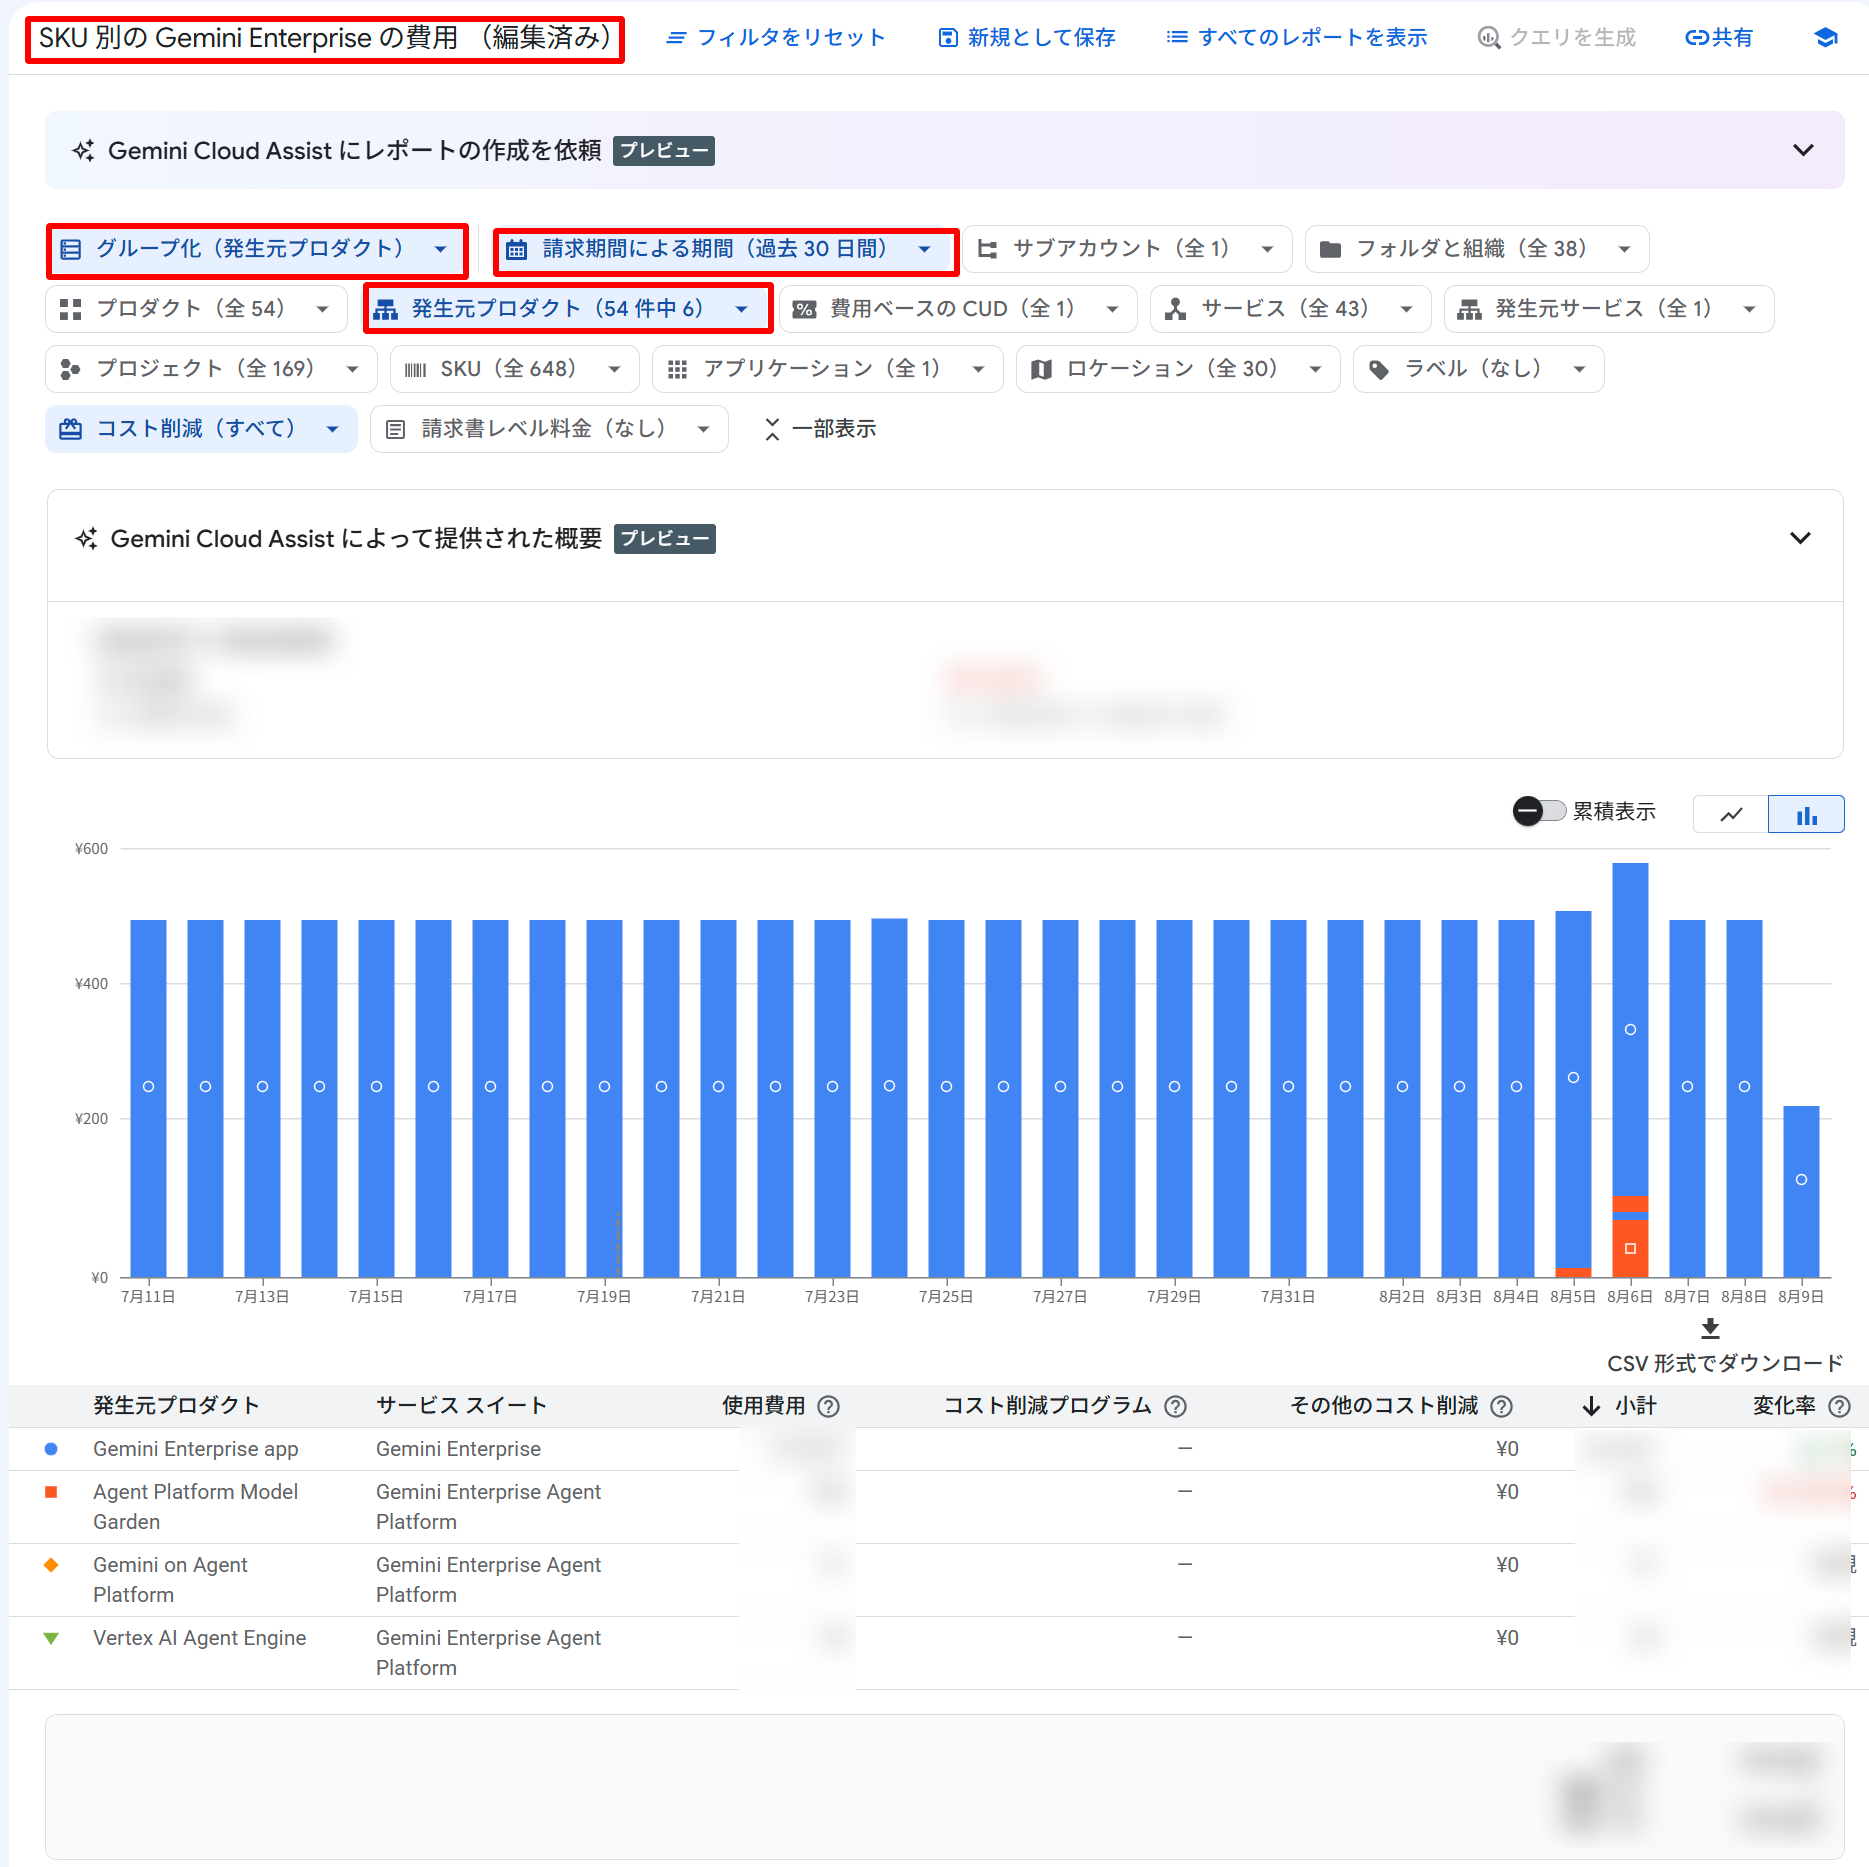This screenshot has width=1869, height=1867.
Task: Open the プロダクト（全 54）filter
Action: 196,309
